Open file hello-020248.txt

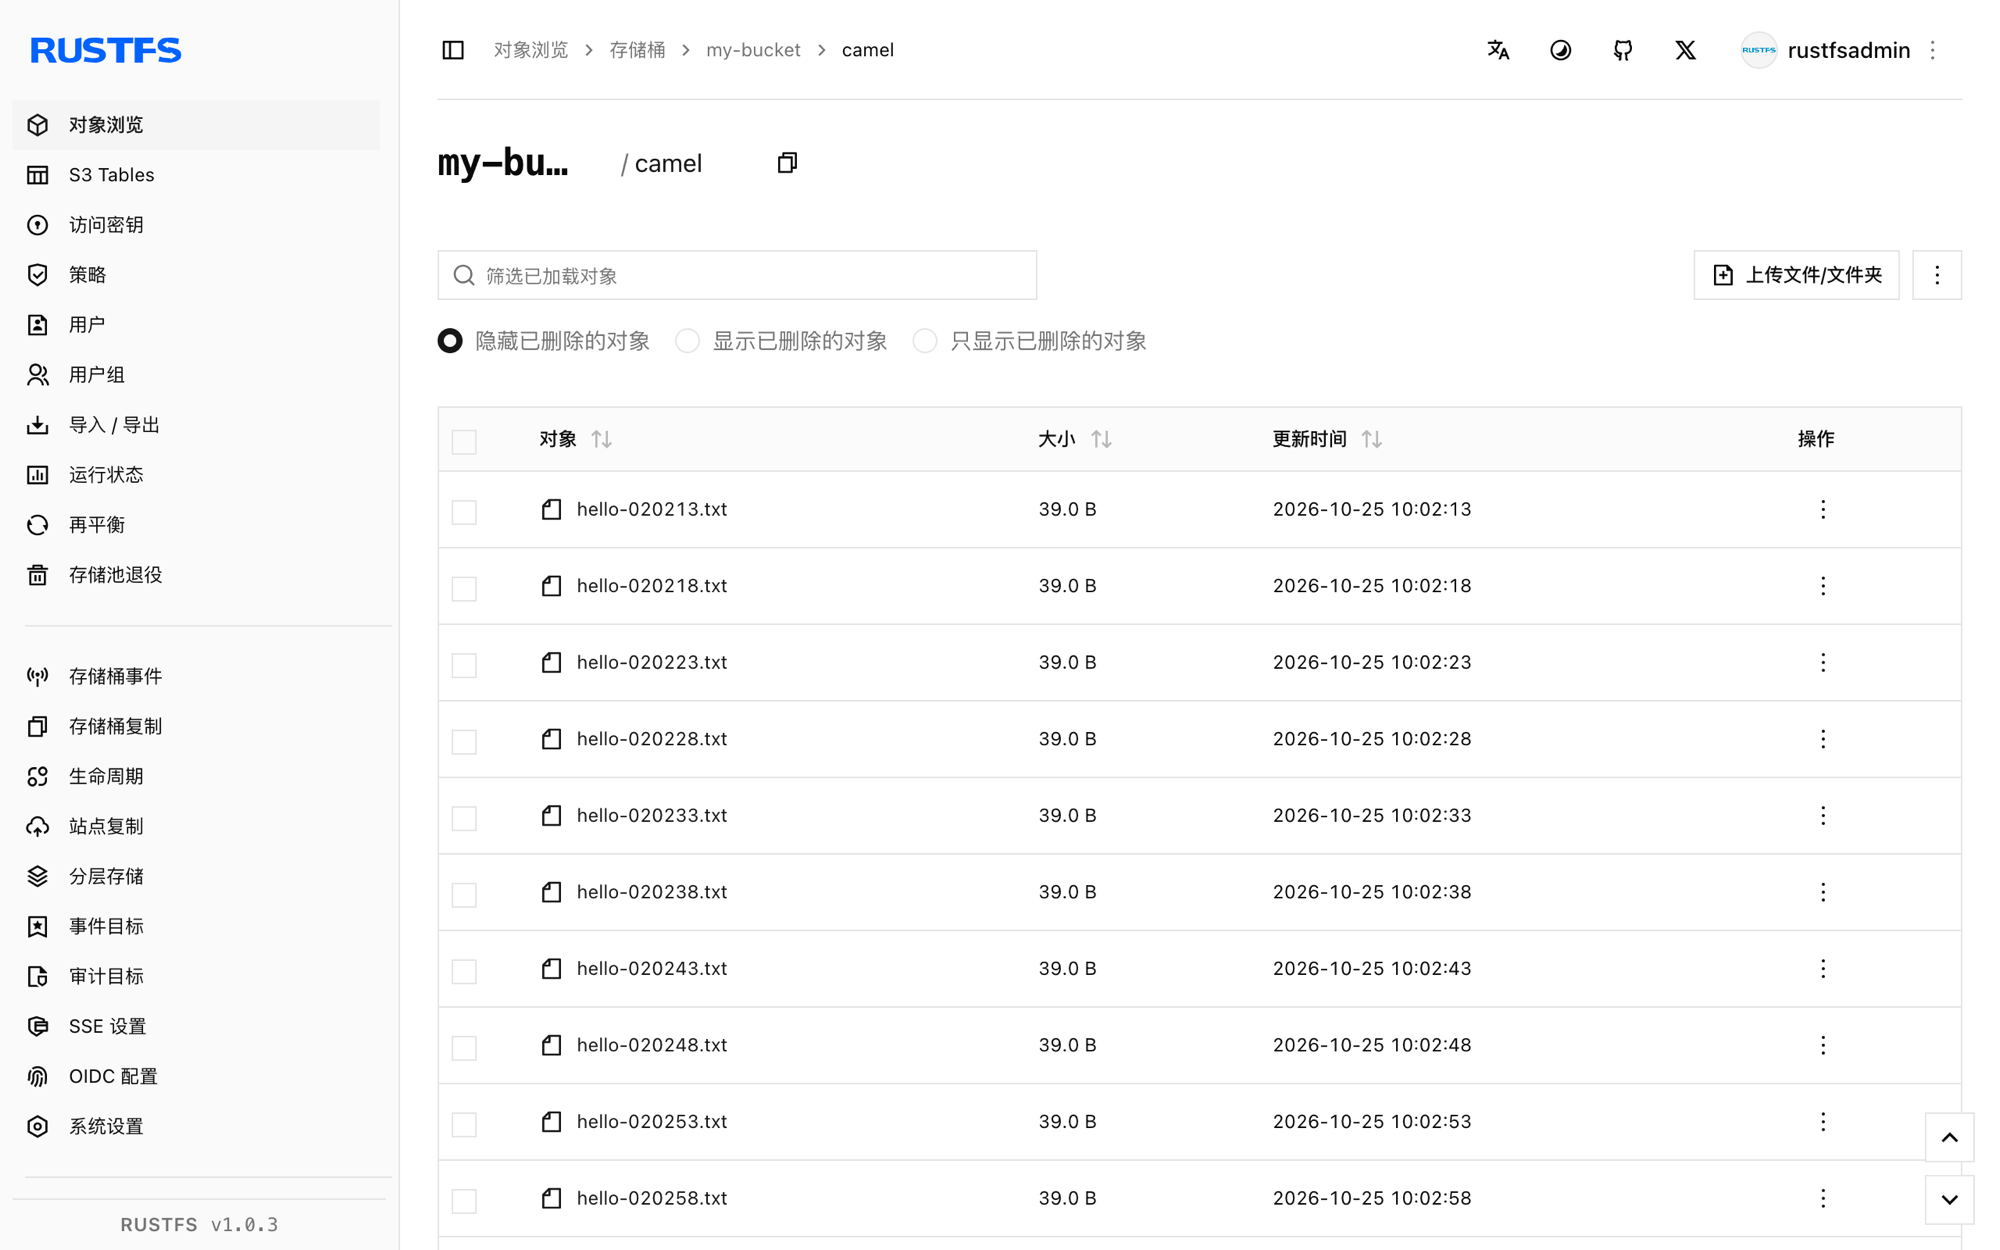[652, 1046]
